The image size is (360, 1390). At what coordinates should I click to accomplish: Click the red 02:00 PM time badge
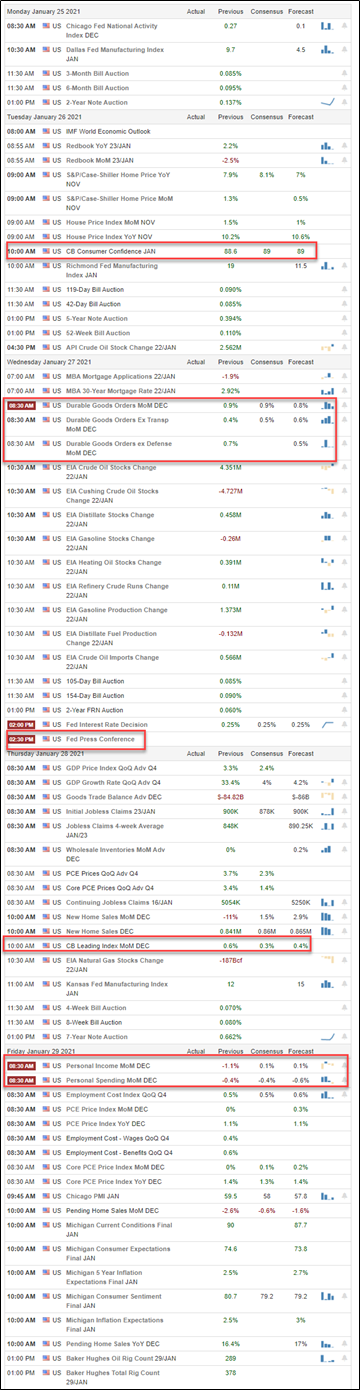pos(22,724)
